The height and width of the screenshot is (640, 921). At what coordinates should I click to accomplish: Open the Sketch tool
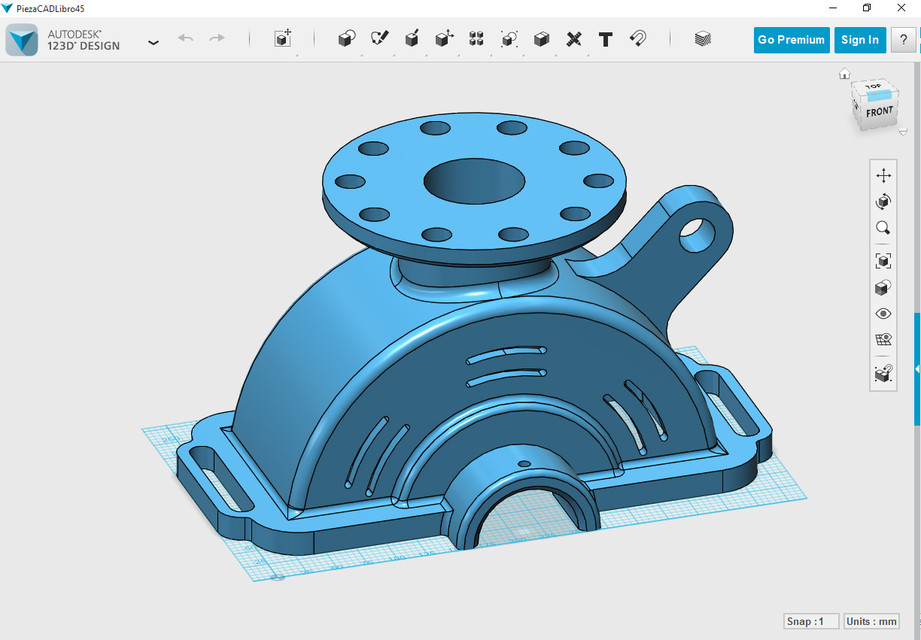(x=378, y=37)
